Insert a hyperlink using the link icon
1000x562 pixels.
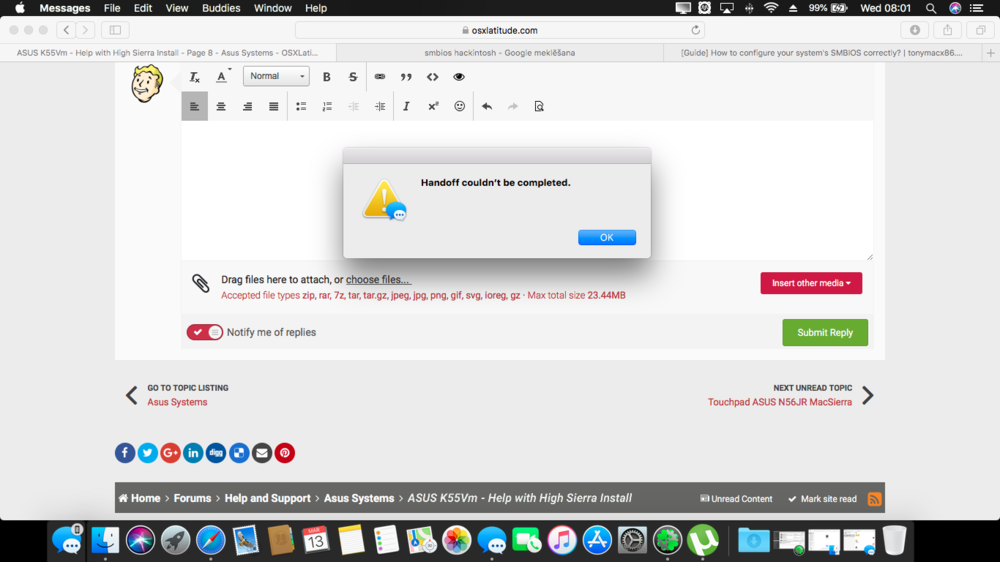click(x=380, y=77)
